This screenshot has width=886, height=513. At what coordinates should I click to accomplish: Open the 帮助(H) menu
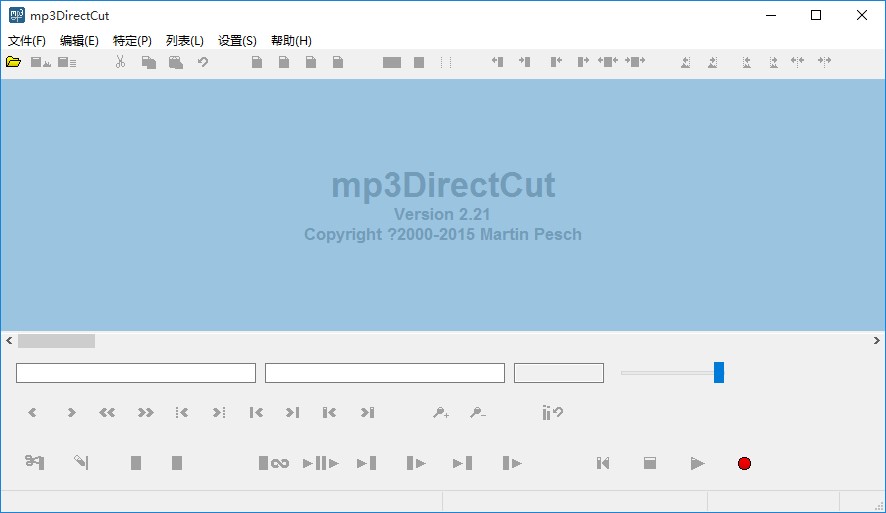(x=291, y=41)
